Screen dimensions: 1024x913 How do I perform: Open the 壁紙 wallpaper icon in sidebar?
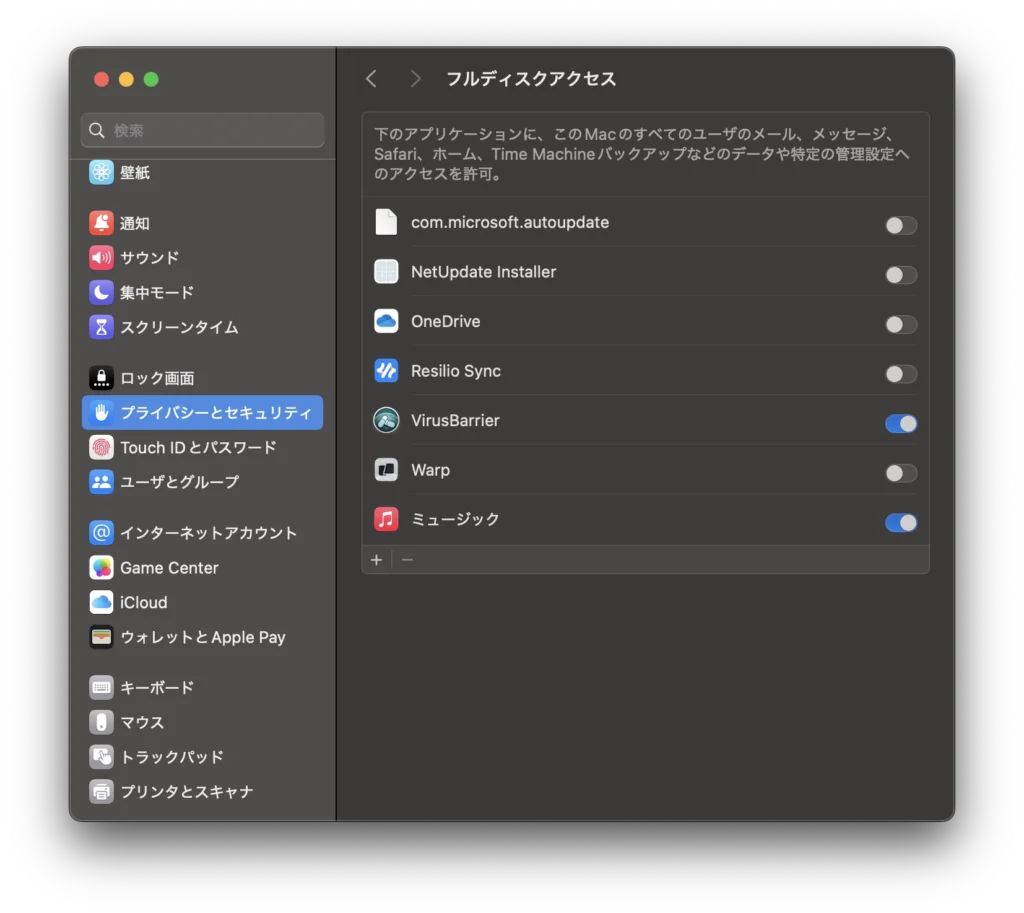tap(101, 172)
